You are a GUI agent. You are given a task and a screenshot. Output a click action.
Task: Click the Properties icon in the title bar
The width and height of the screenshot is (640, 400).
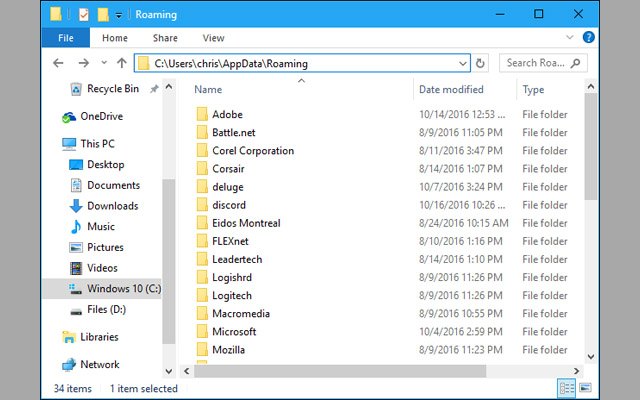(82, 14)
